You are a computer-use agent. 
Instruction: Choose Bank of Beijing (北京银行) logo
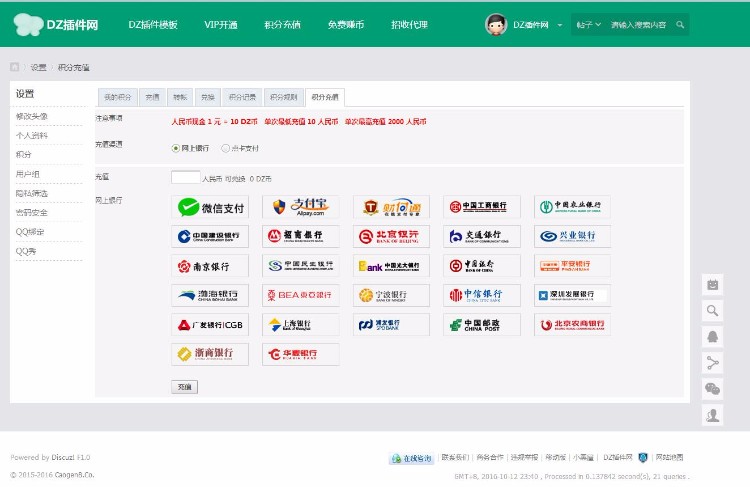coord(391,236)
